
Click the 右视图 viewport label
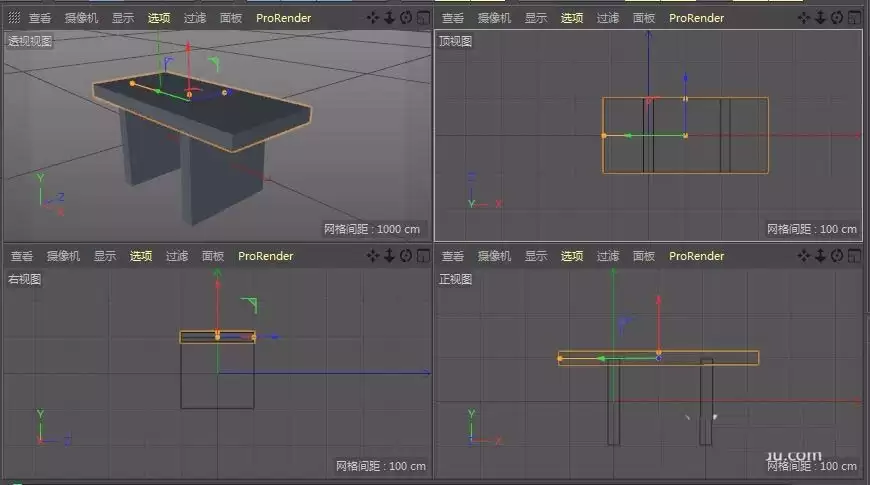tap(24, 279)
